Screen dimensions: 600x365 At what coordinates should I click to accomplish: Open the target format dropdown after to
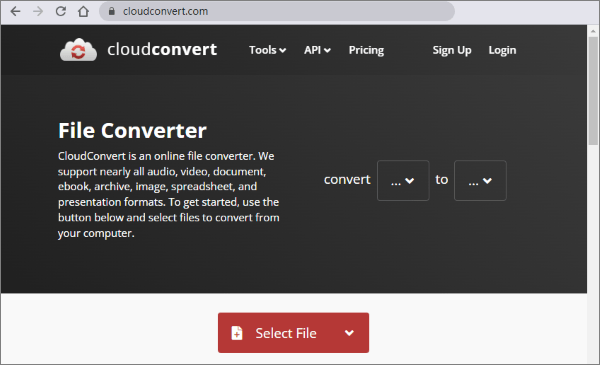tap(480, 180)
